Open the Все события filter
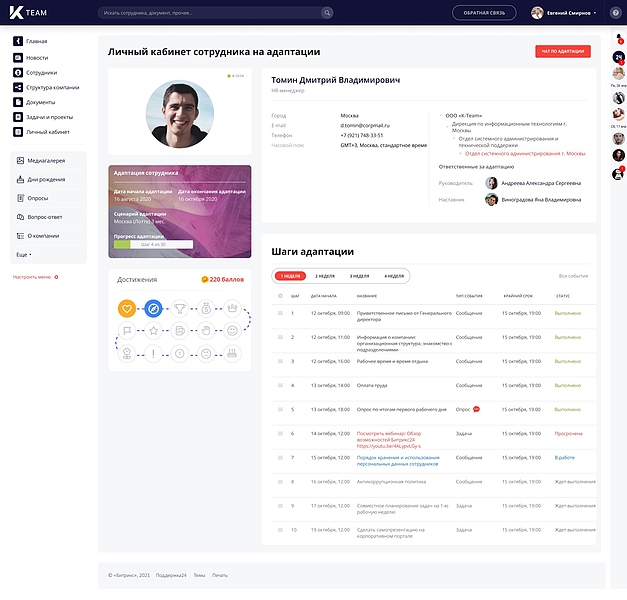 point(573,275)
